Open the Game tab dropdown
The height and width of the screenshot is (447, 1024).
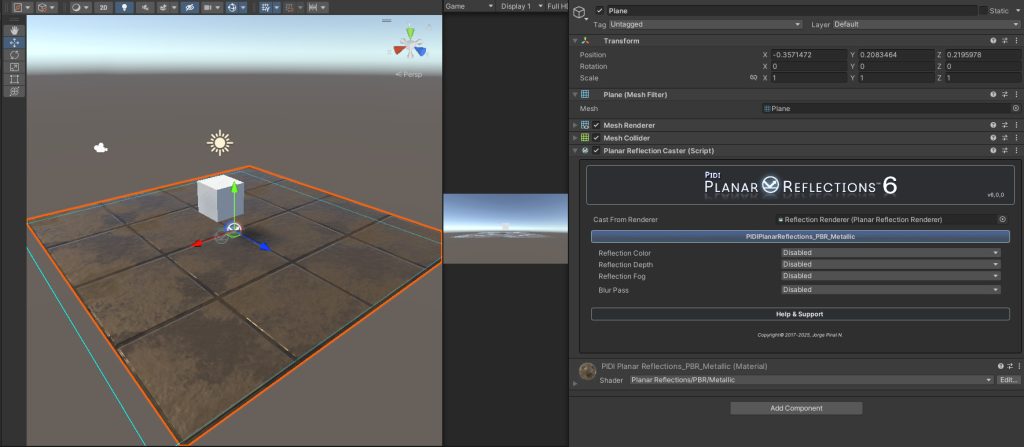(470, 6)
